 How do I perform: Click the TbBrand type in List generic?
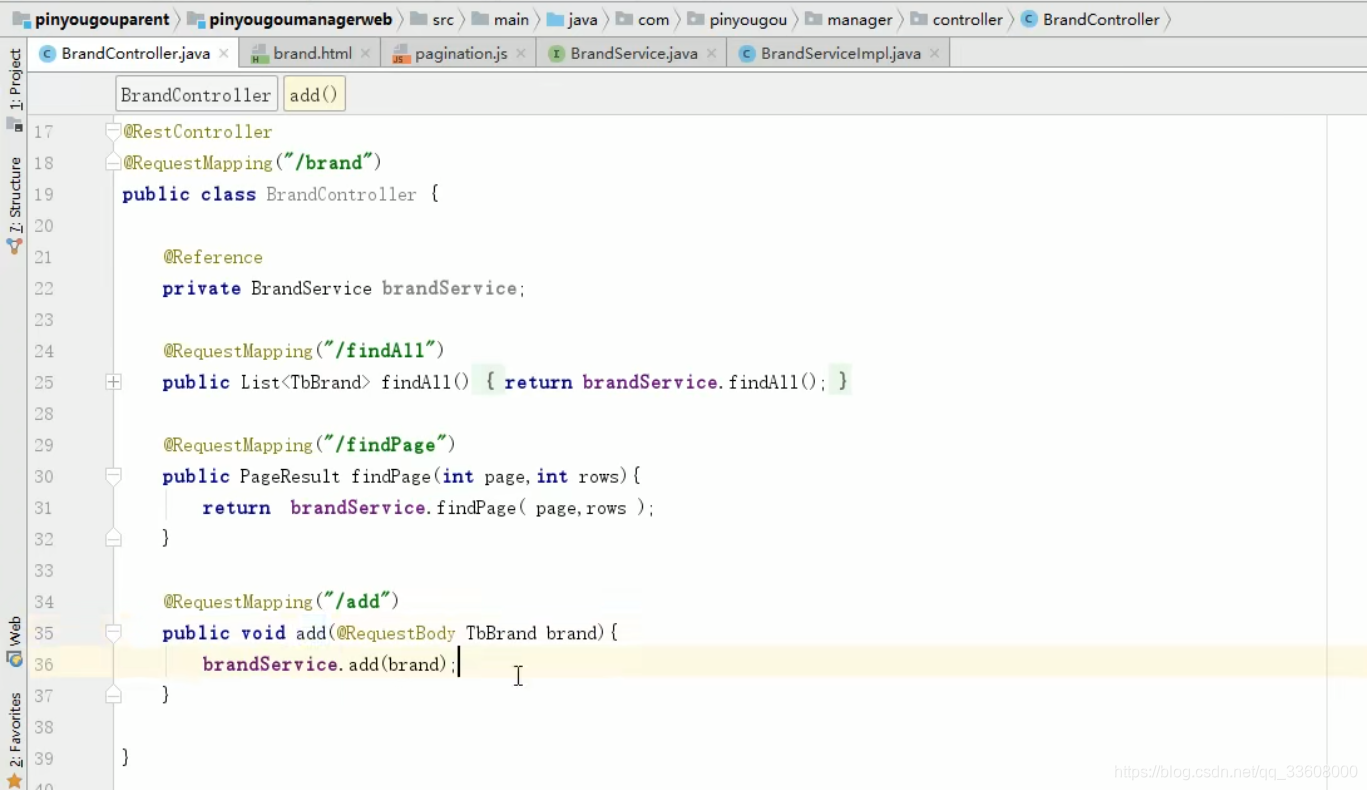click(330, 382)
